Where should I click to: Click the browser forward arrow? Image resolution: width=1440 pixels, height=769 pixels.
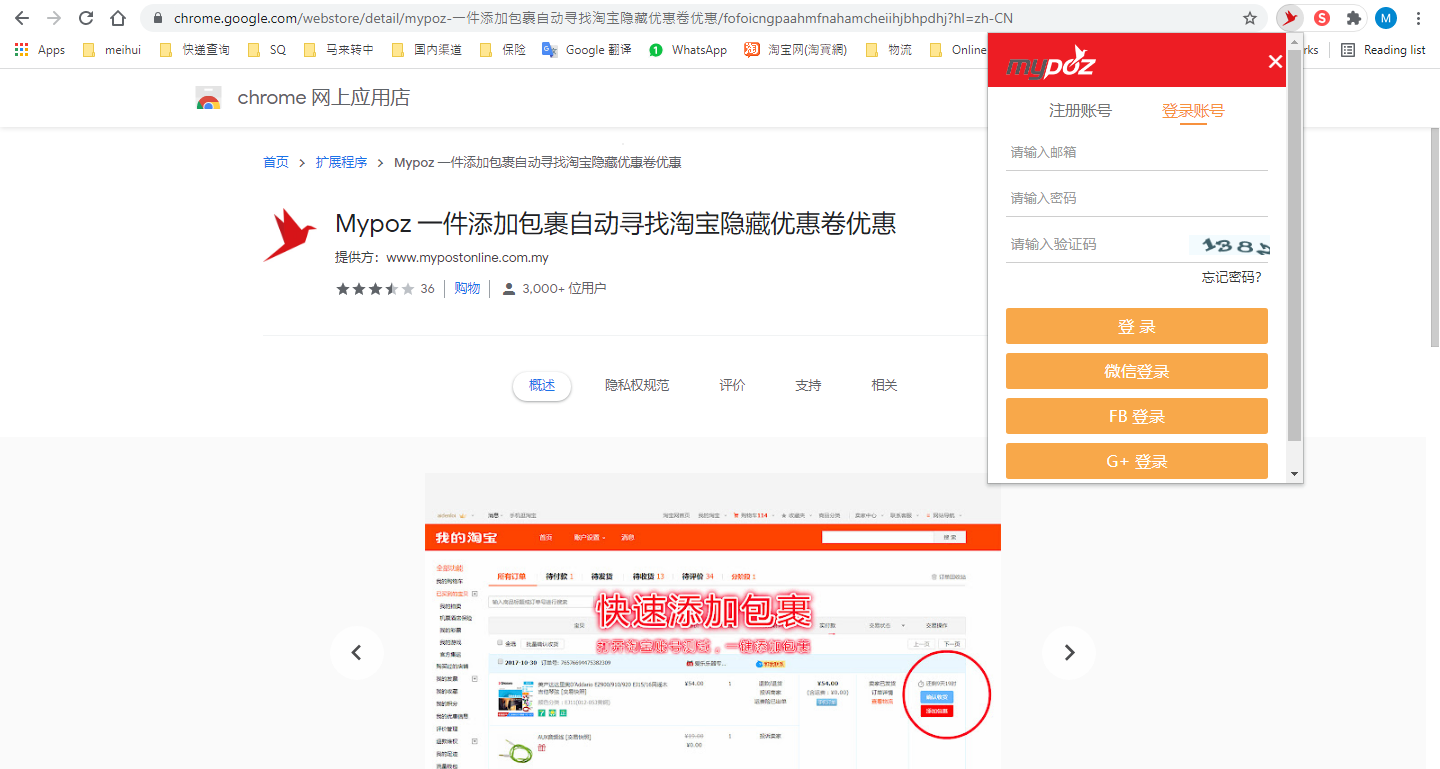[54, 18]
